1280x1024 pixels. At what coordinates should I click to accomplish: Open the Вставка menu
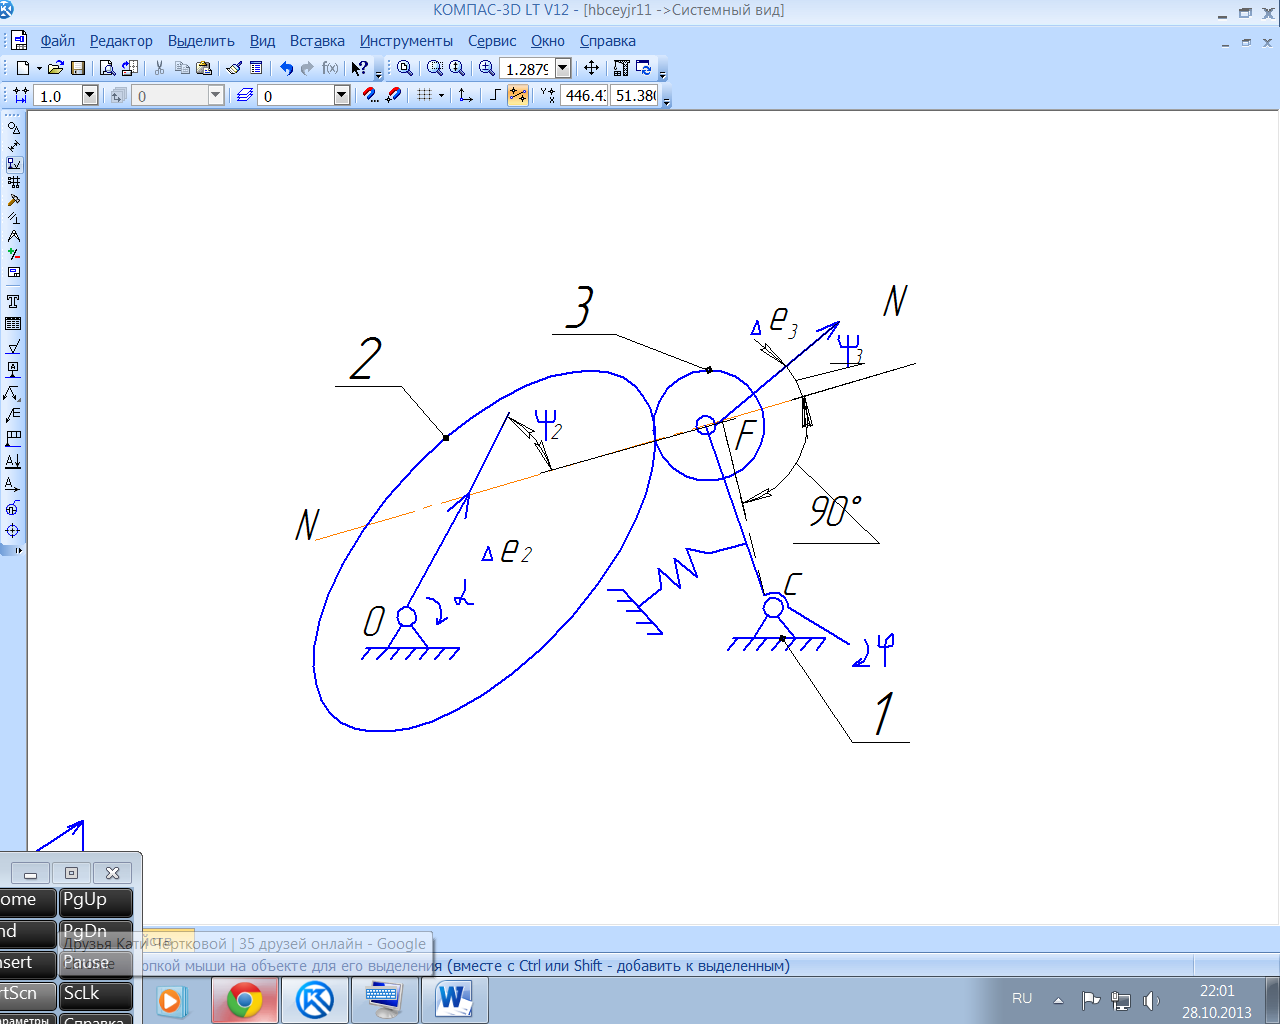point(317,41)
